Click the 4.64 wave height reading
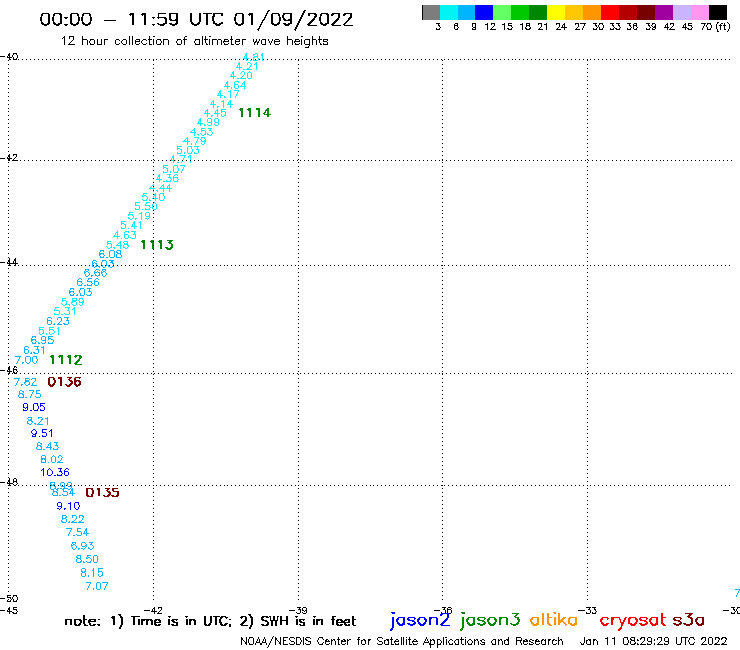 [x=235, y=85]
